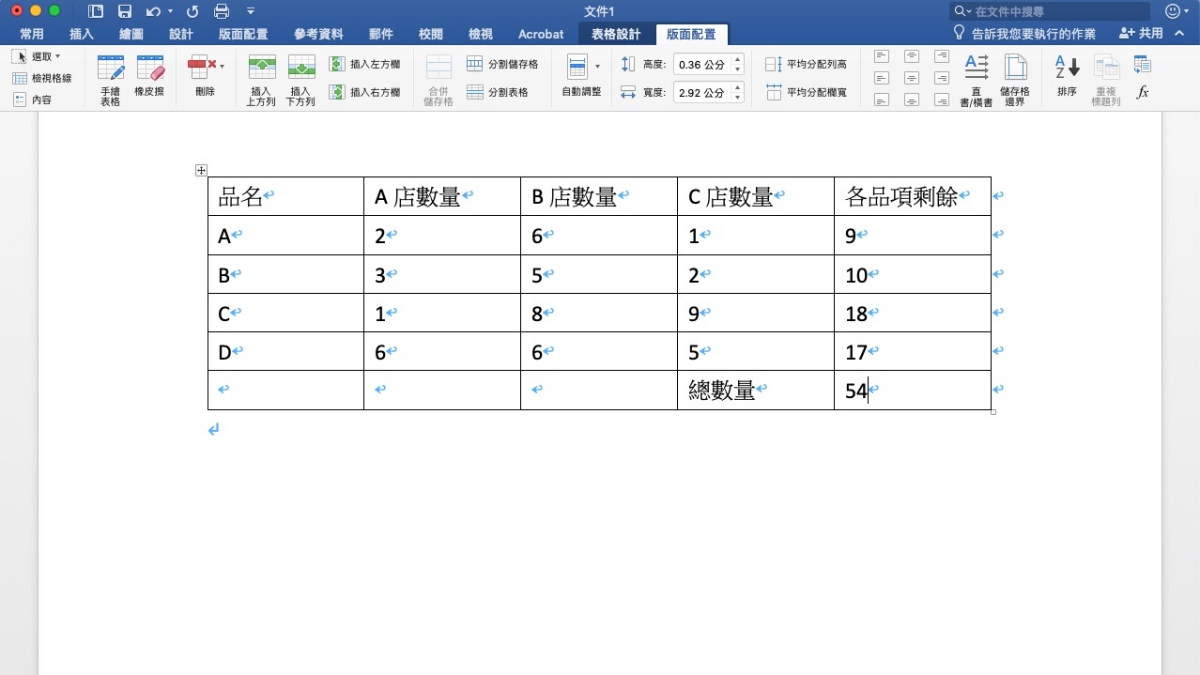Image resolution: width=1200 pixels, height=675 pixels.
Task: Click the Redo/Repeat icon
Action: [x=193, y=11]
